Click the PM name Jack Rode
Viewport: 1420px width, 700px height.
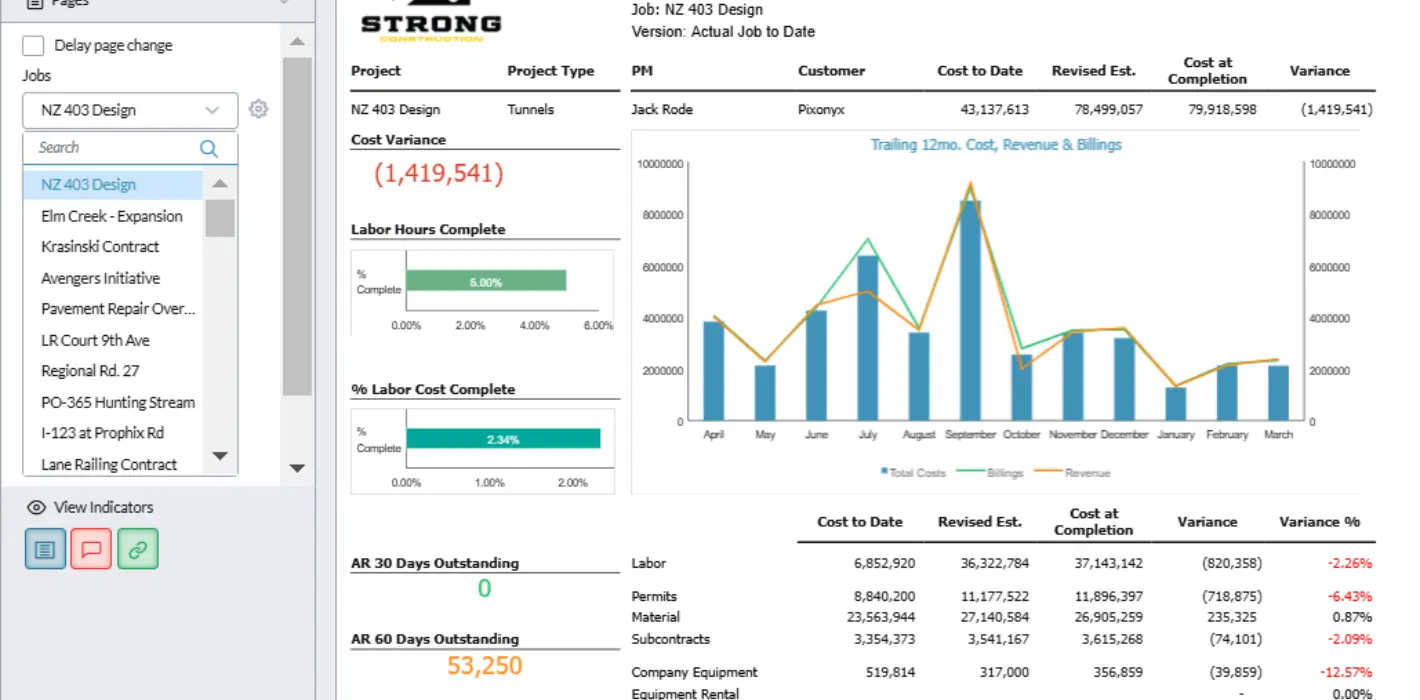(x=662, y=110)
